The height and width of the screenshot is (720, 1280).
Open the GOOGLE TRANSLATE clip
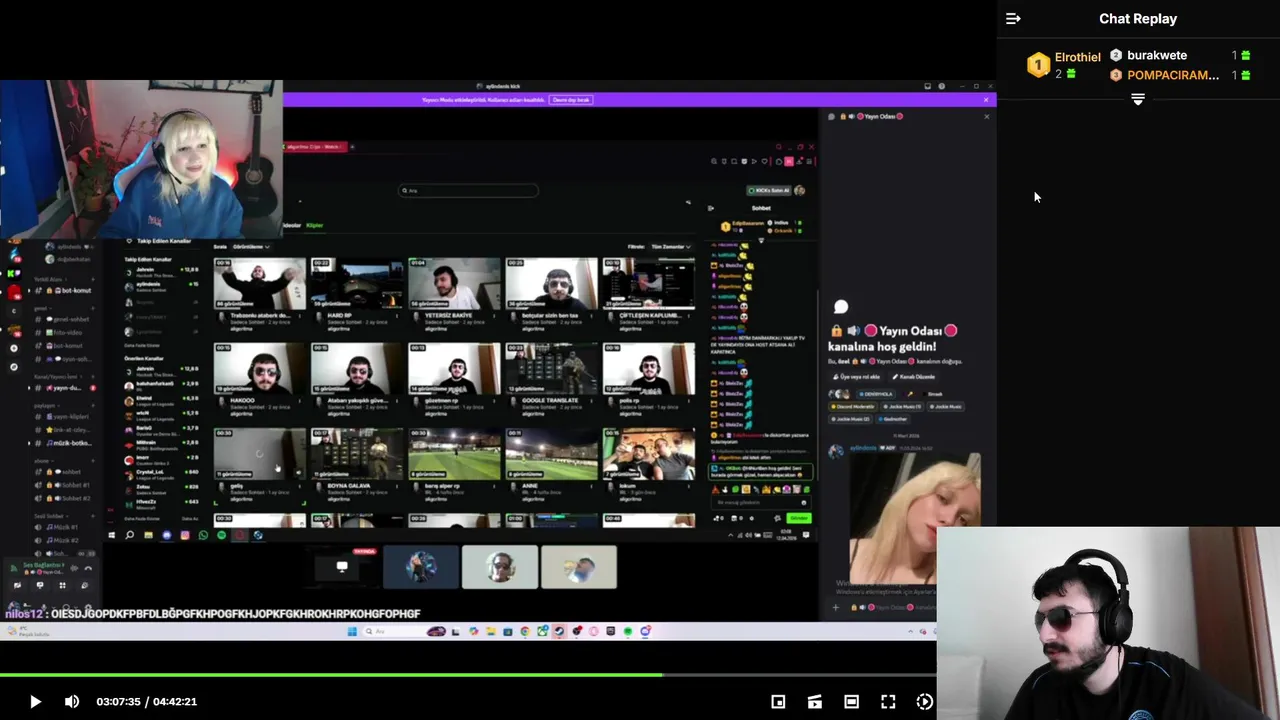[551, 369]
